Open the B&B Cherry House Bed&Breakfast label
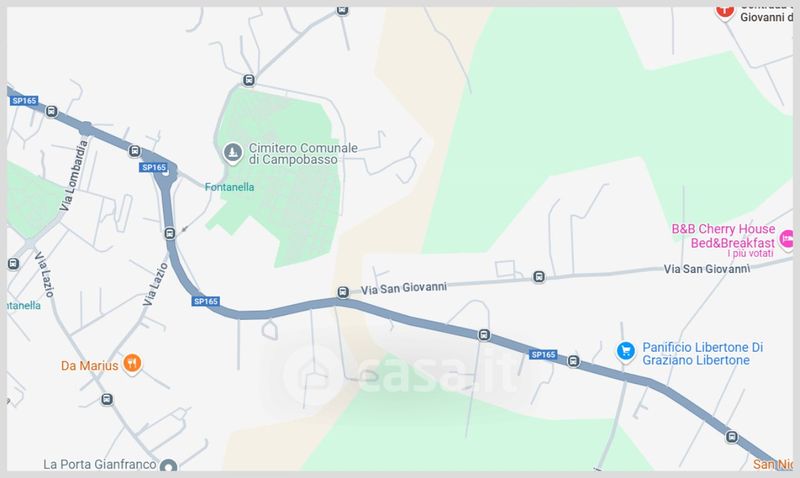The height and width of the screenshot is (478, 800). tap(723, 236)
